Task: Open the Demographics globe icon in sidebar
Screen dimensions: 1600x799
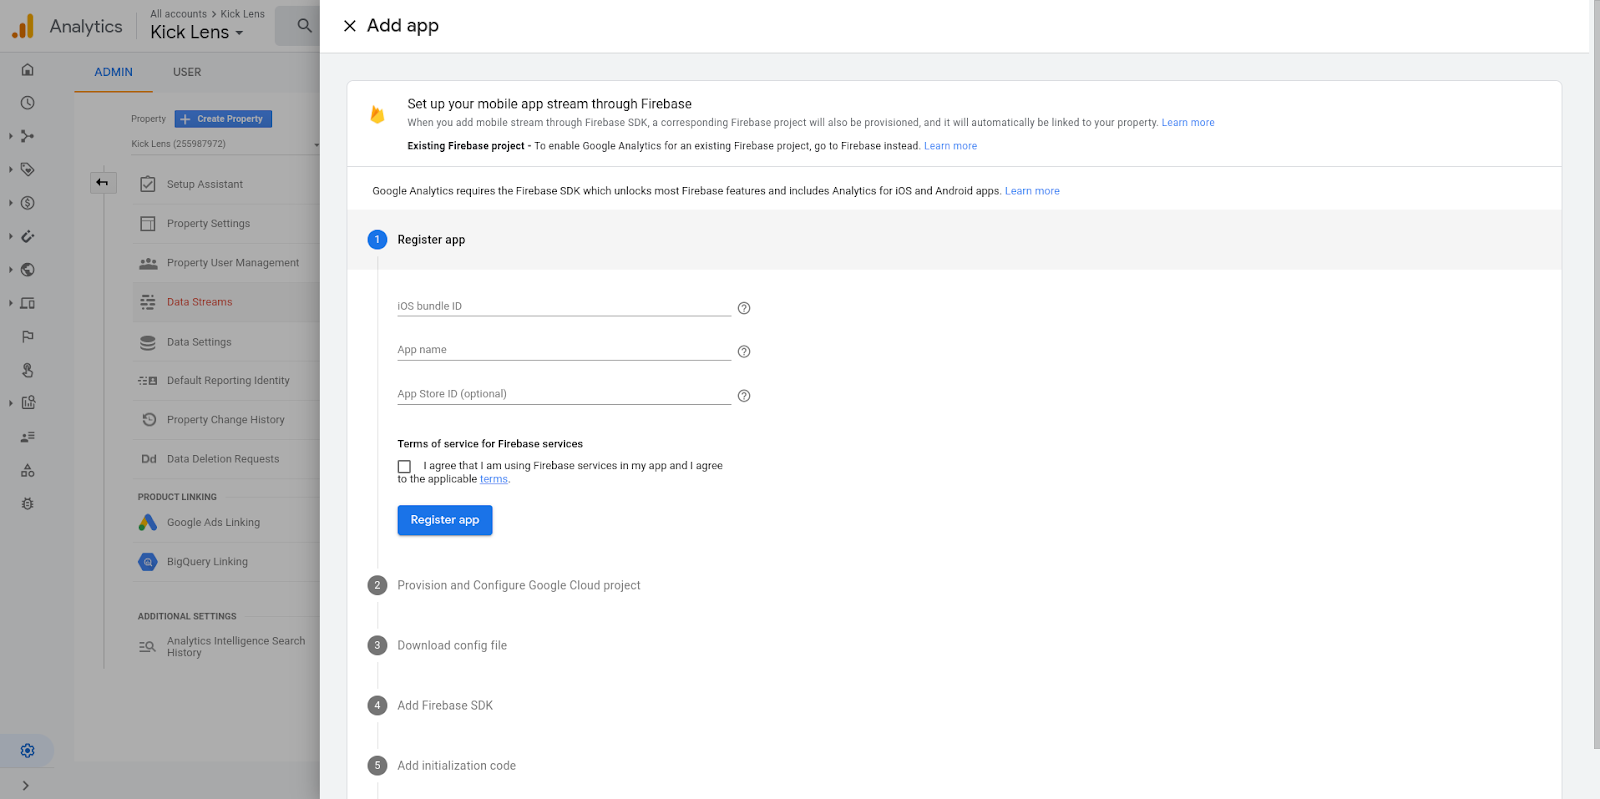Action: 28,270
